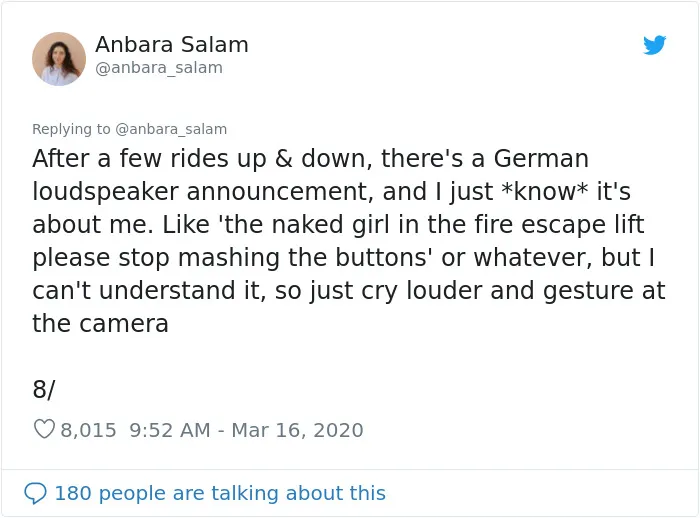Click the display name Anbara Salam
This screenshot has height=518, width=700.
pos(172,45)
